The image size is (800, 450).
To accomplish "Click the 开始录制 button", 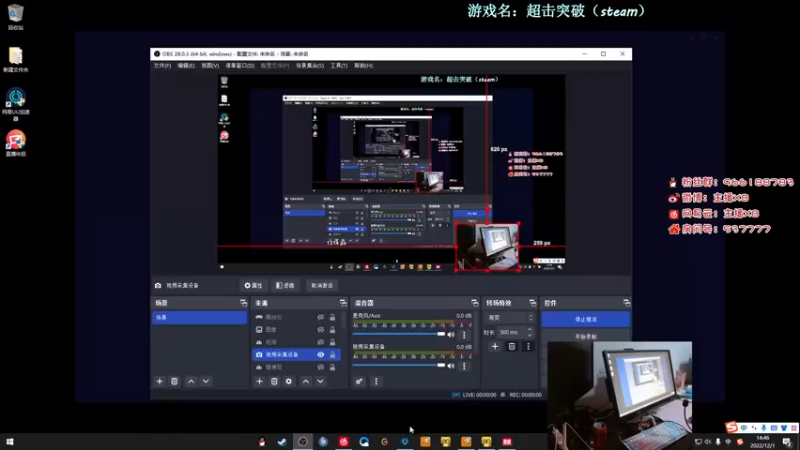I will pos(585,336).
